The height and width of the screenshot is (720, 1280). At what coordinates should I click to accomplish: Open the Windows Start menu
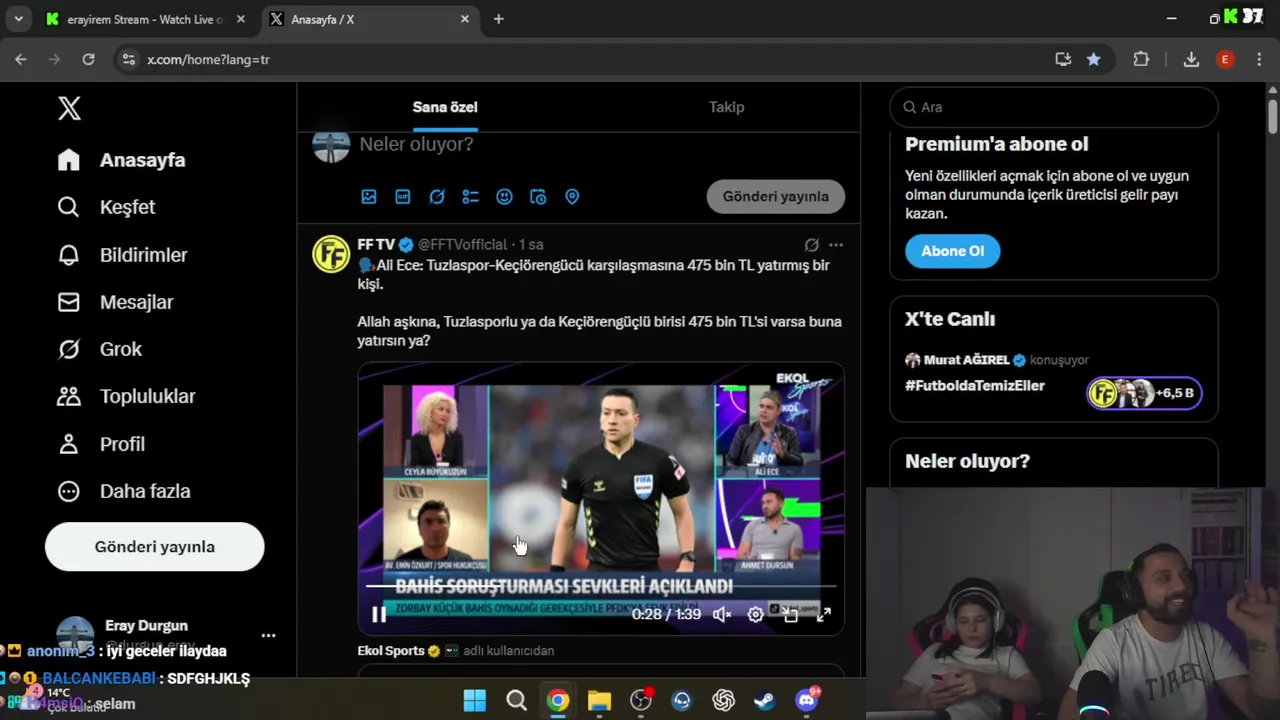pos(475,700)
